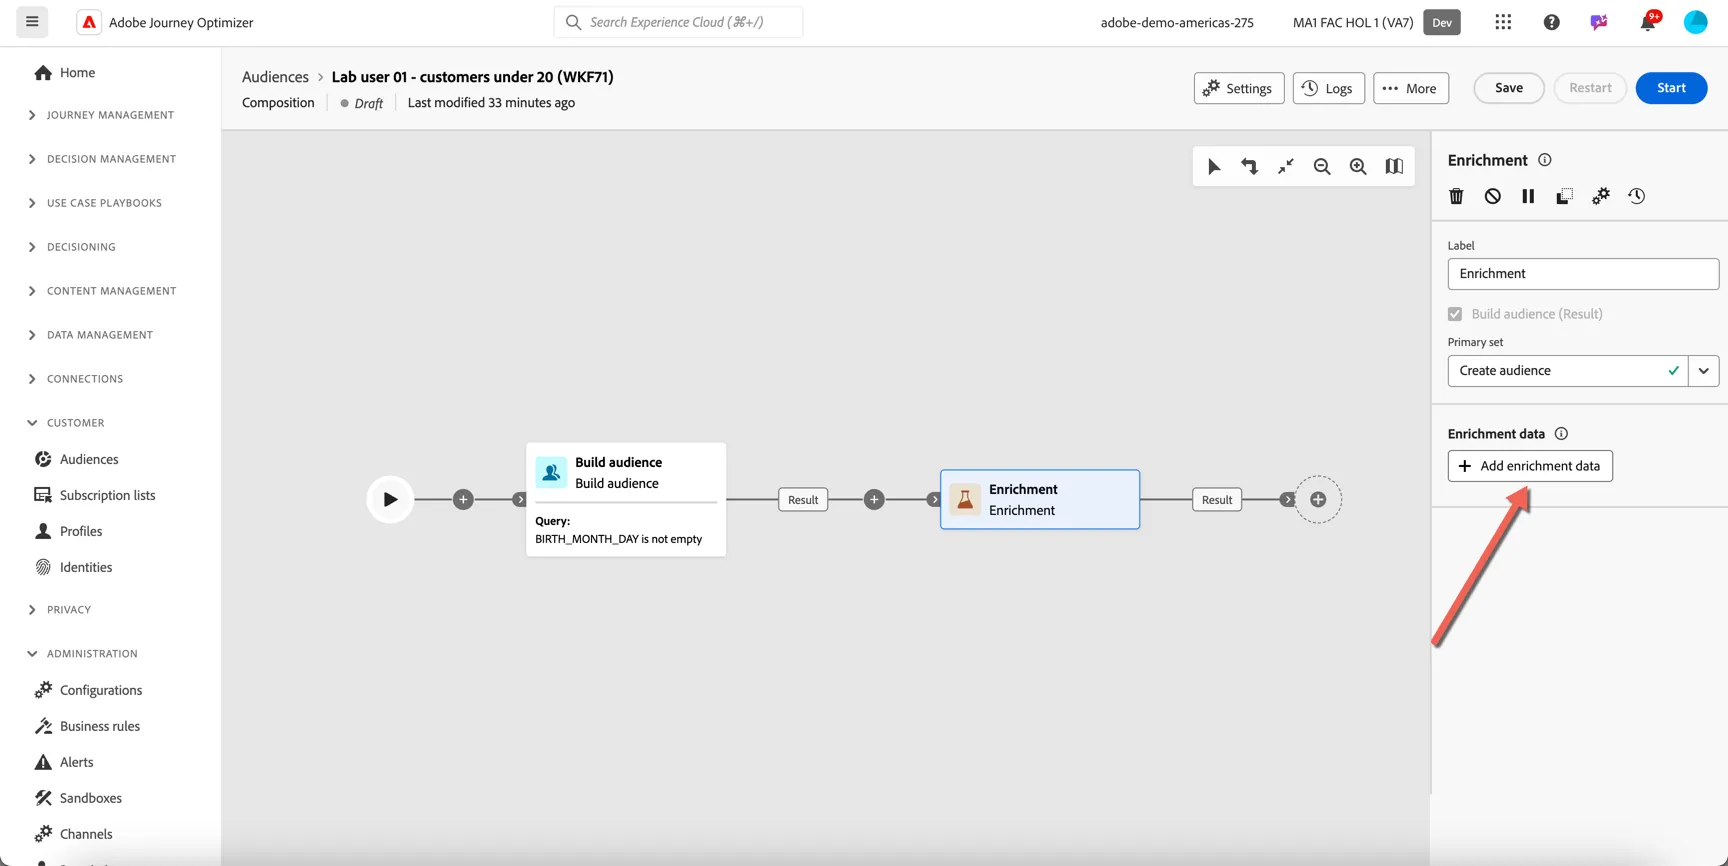Open the Logs button

tap(1328, 88)
